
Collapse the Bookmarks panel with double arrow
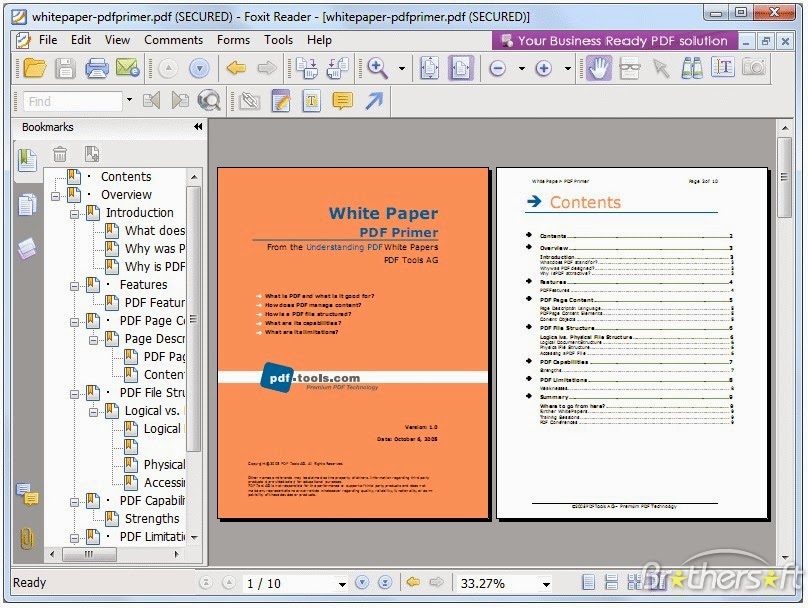click(198, 127)
